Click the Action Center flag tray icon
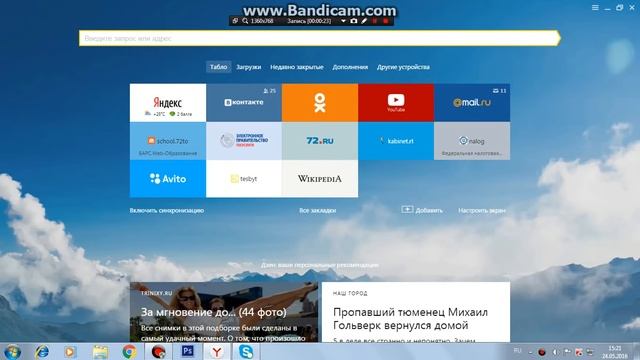The image size is (640, 360). [x=567, y=352]
